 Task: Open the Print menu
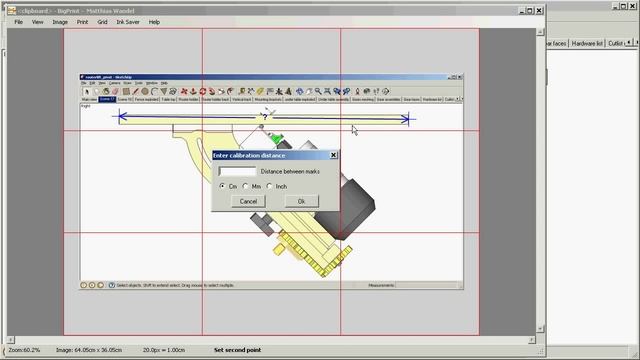point(82,22)
